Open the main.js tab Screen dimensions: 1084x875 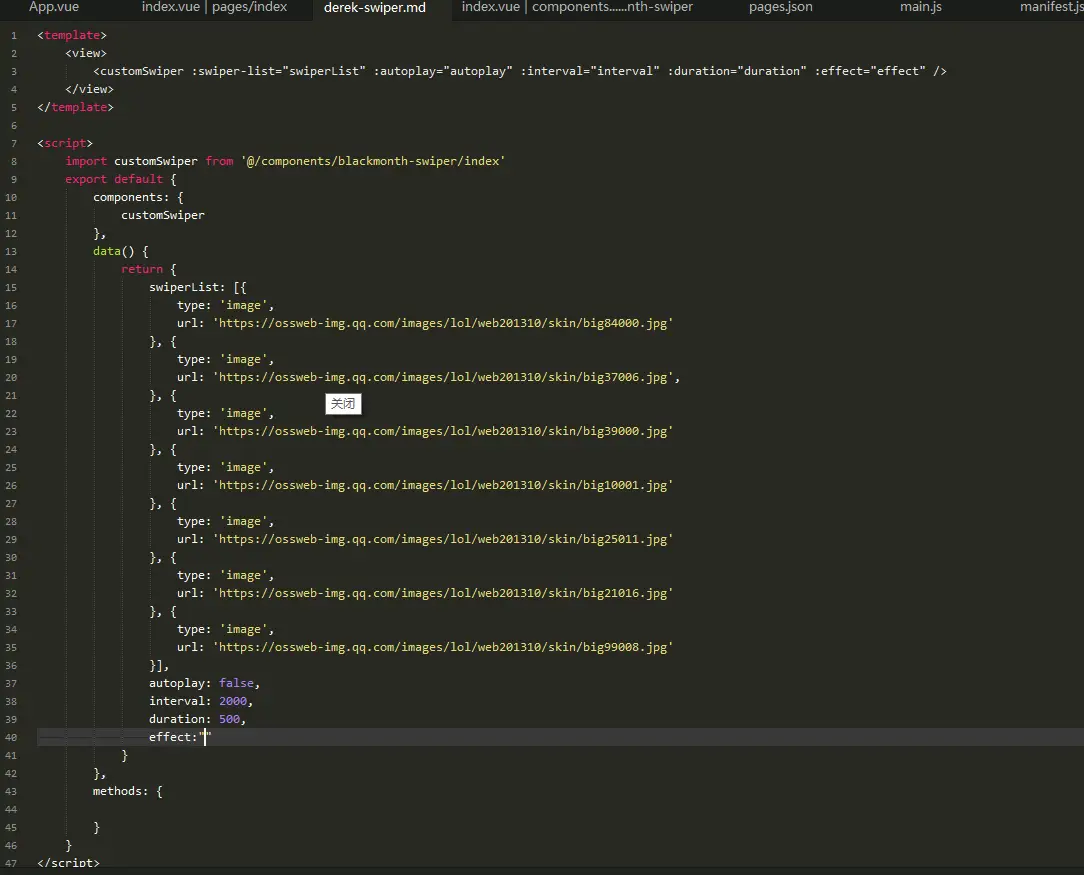click(x=920, y=7)
